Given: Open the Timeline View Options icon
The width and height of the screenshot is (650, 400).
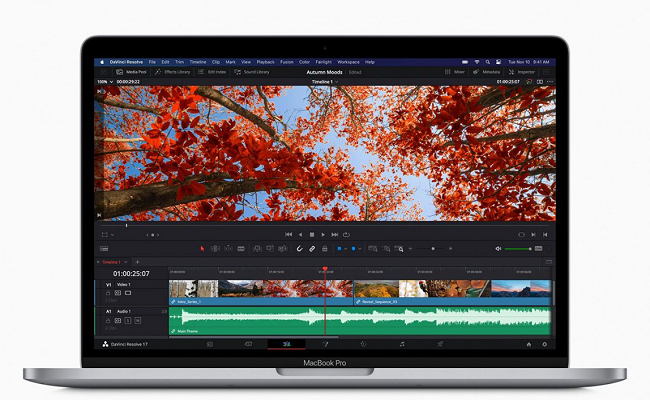Looking at the screenshot, I should 104,249.
